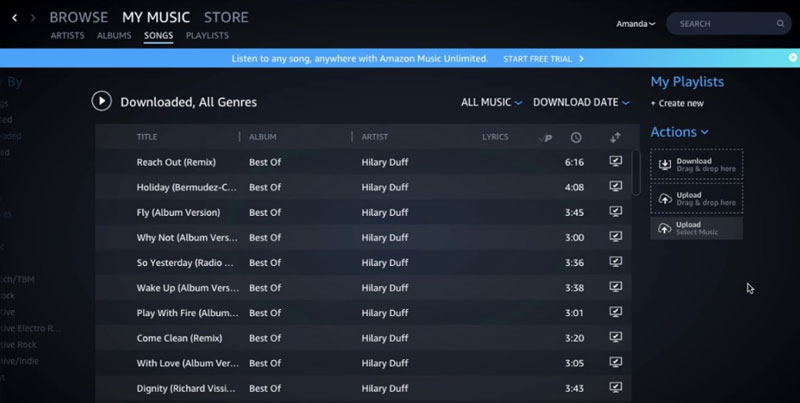Select song With Love (Album Ver...

[187, 363]
